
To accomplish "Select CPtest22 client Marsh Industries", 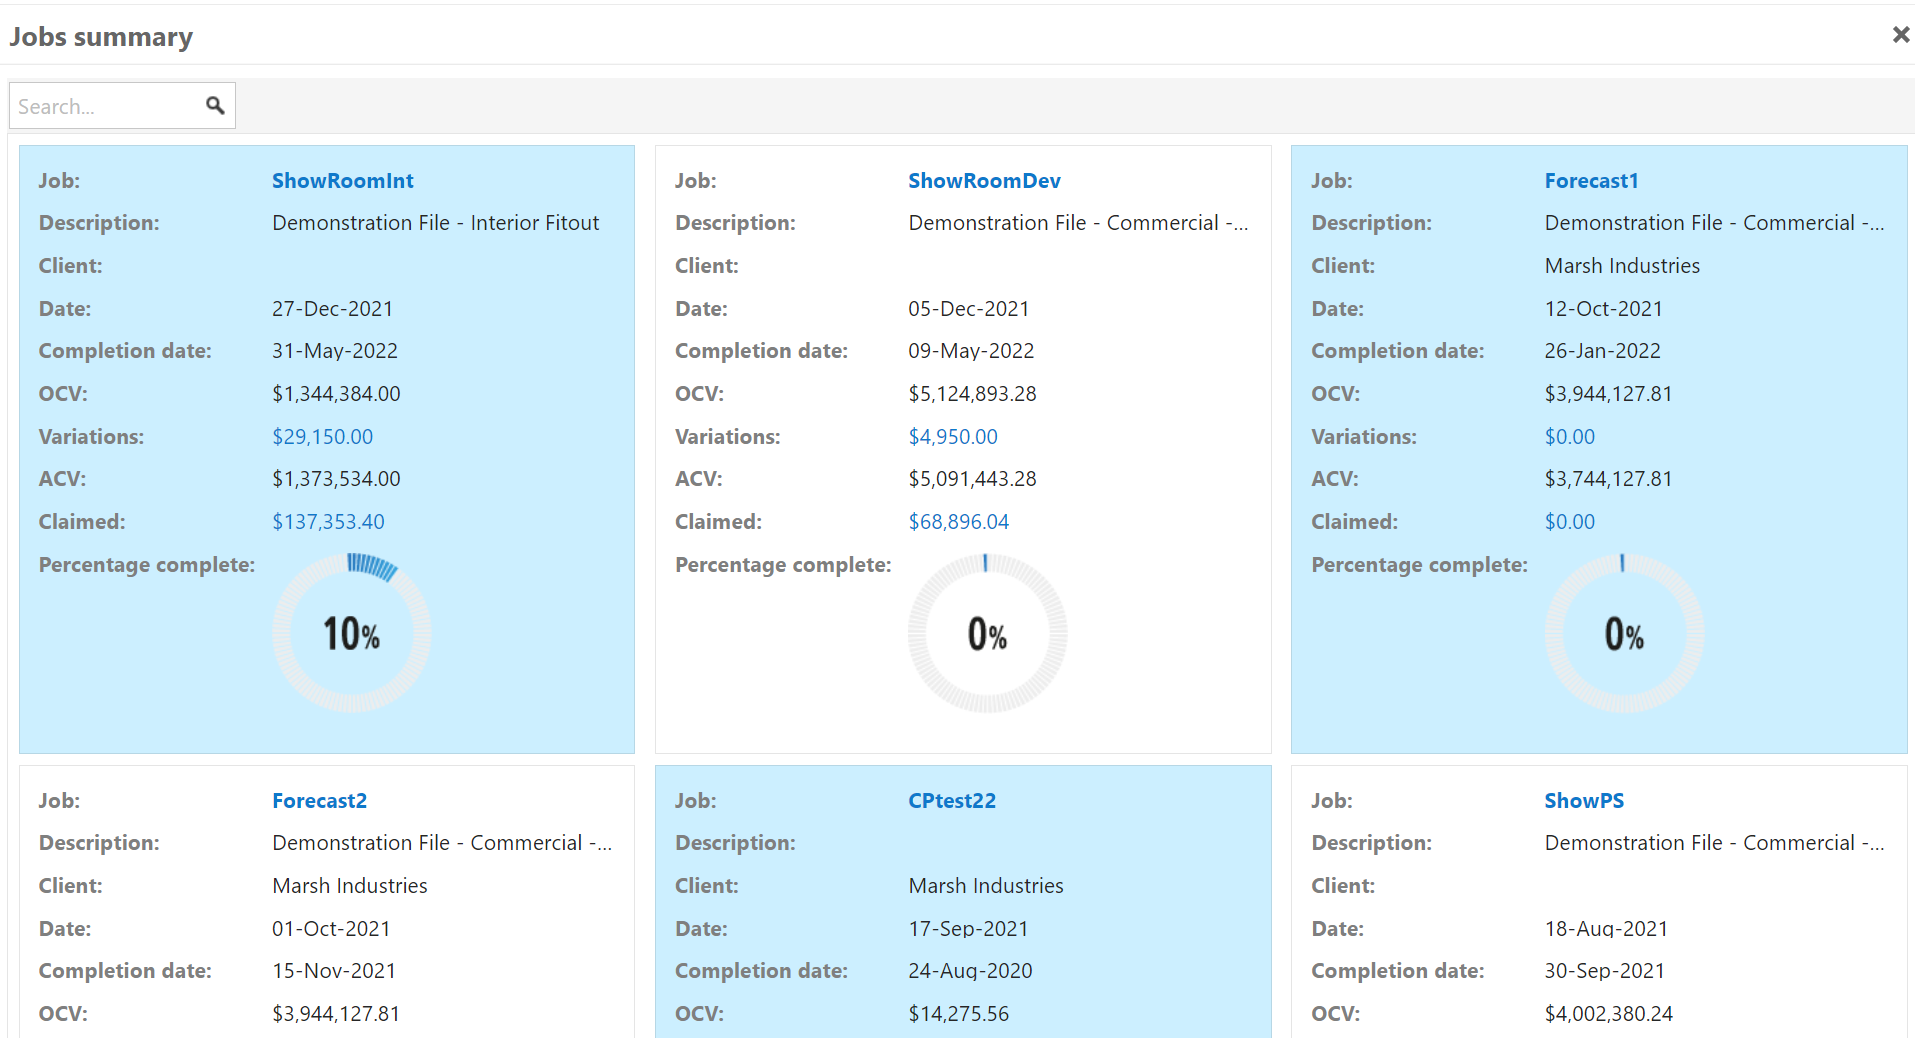I will (x=986, y=886).
